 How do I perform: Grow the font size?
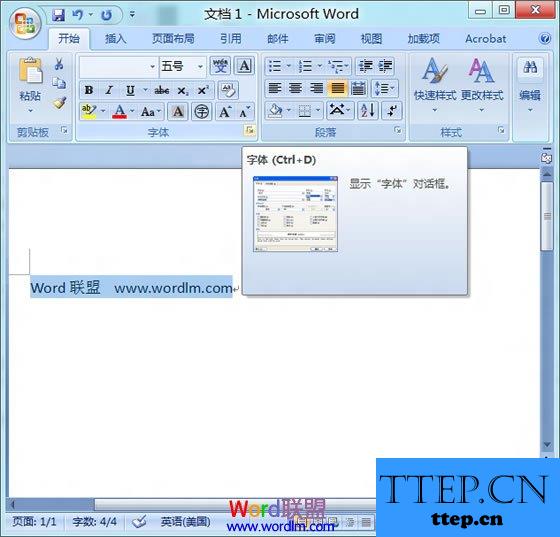point(225,112)
